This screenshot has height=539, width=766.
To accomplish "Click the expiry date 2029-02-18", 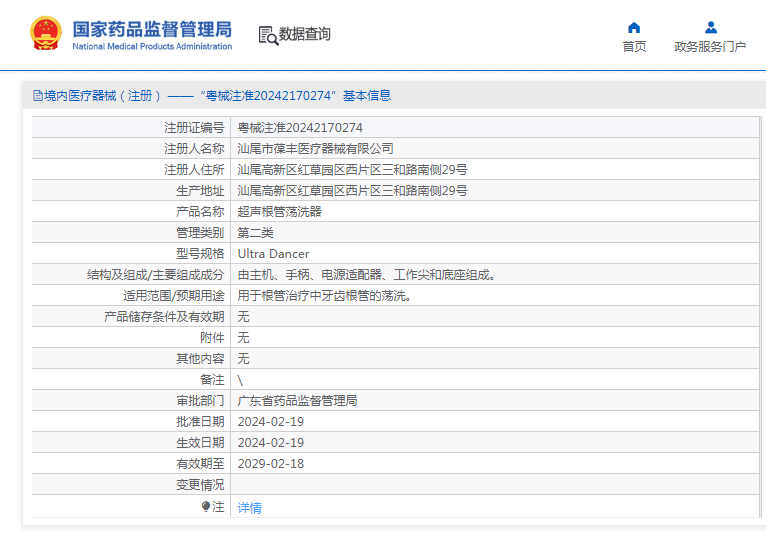I will tap(270, 464).
